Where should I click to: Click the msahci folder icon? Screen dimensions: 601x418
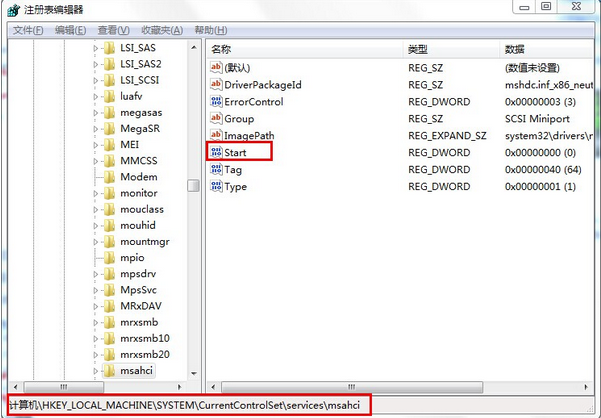click(109, 372)
